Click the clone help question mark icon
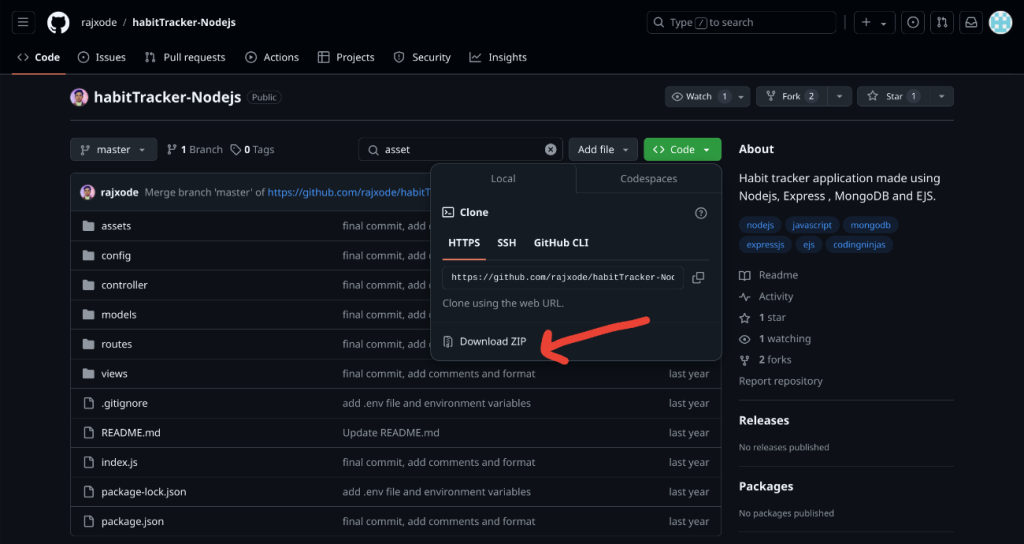 pyautogui.click(x=701, y=213)
